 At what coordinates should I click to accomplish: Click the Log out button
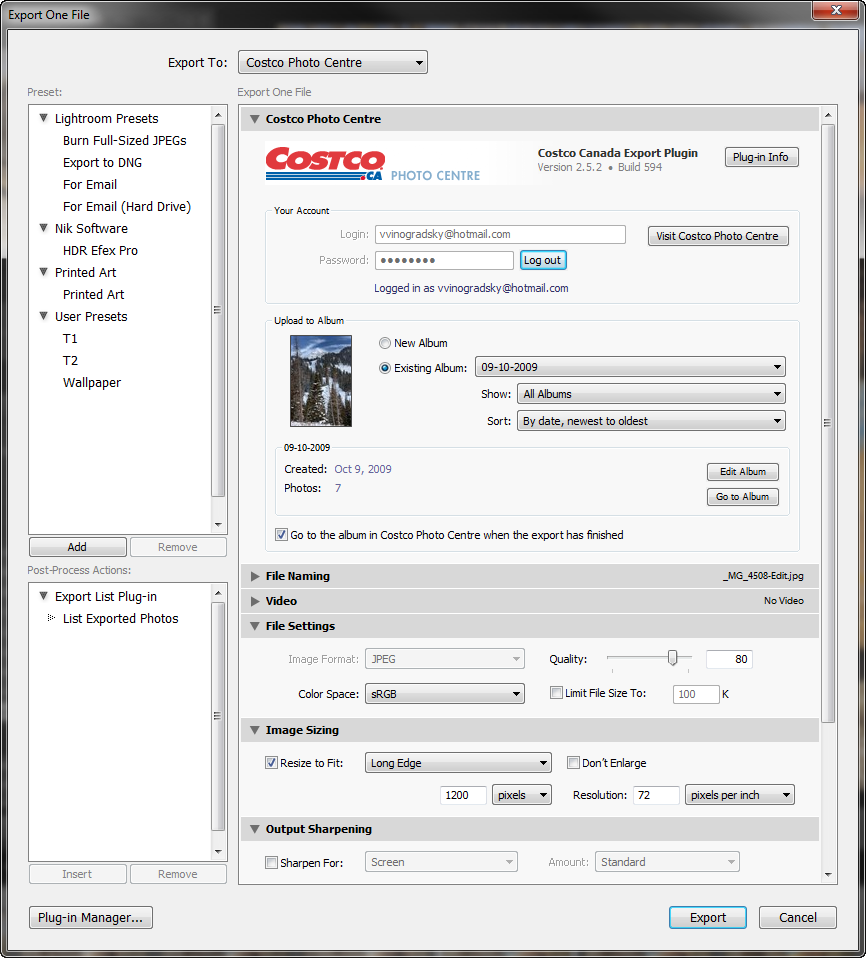point(543,260)
